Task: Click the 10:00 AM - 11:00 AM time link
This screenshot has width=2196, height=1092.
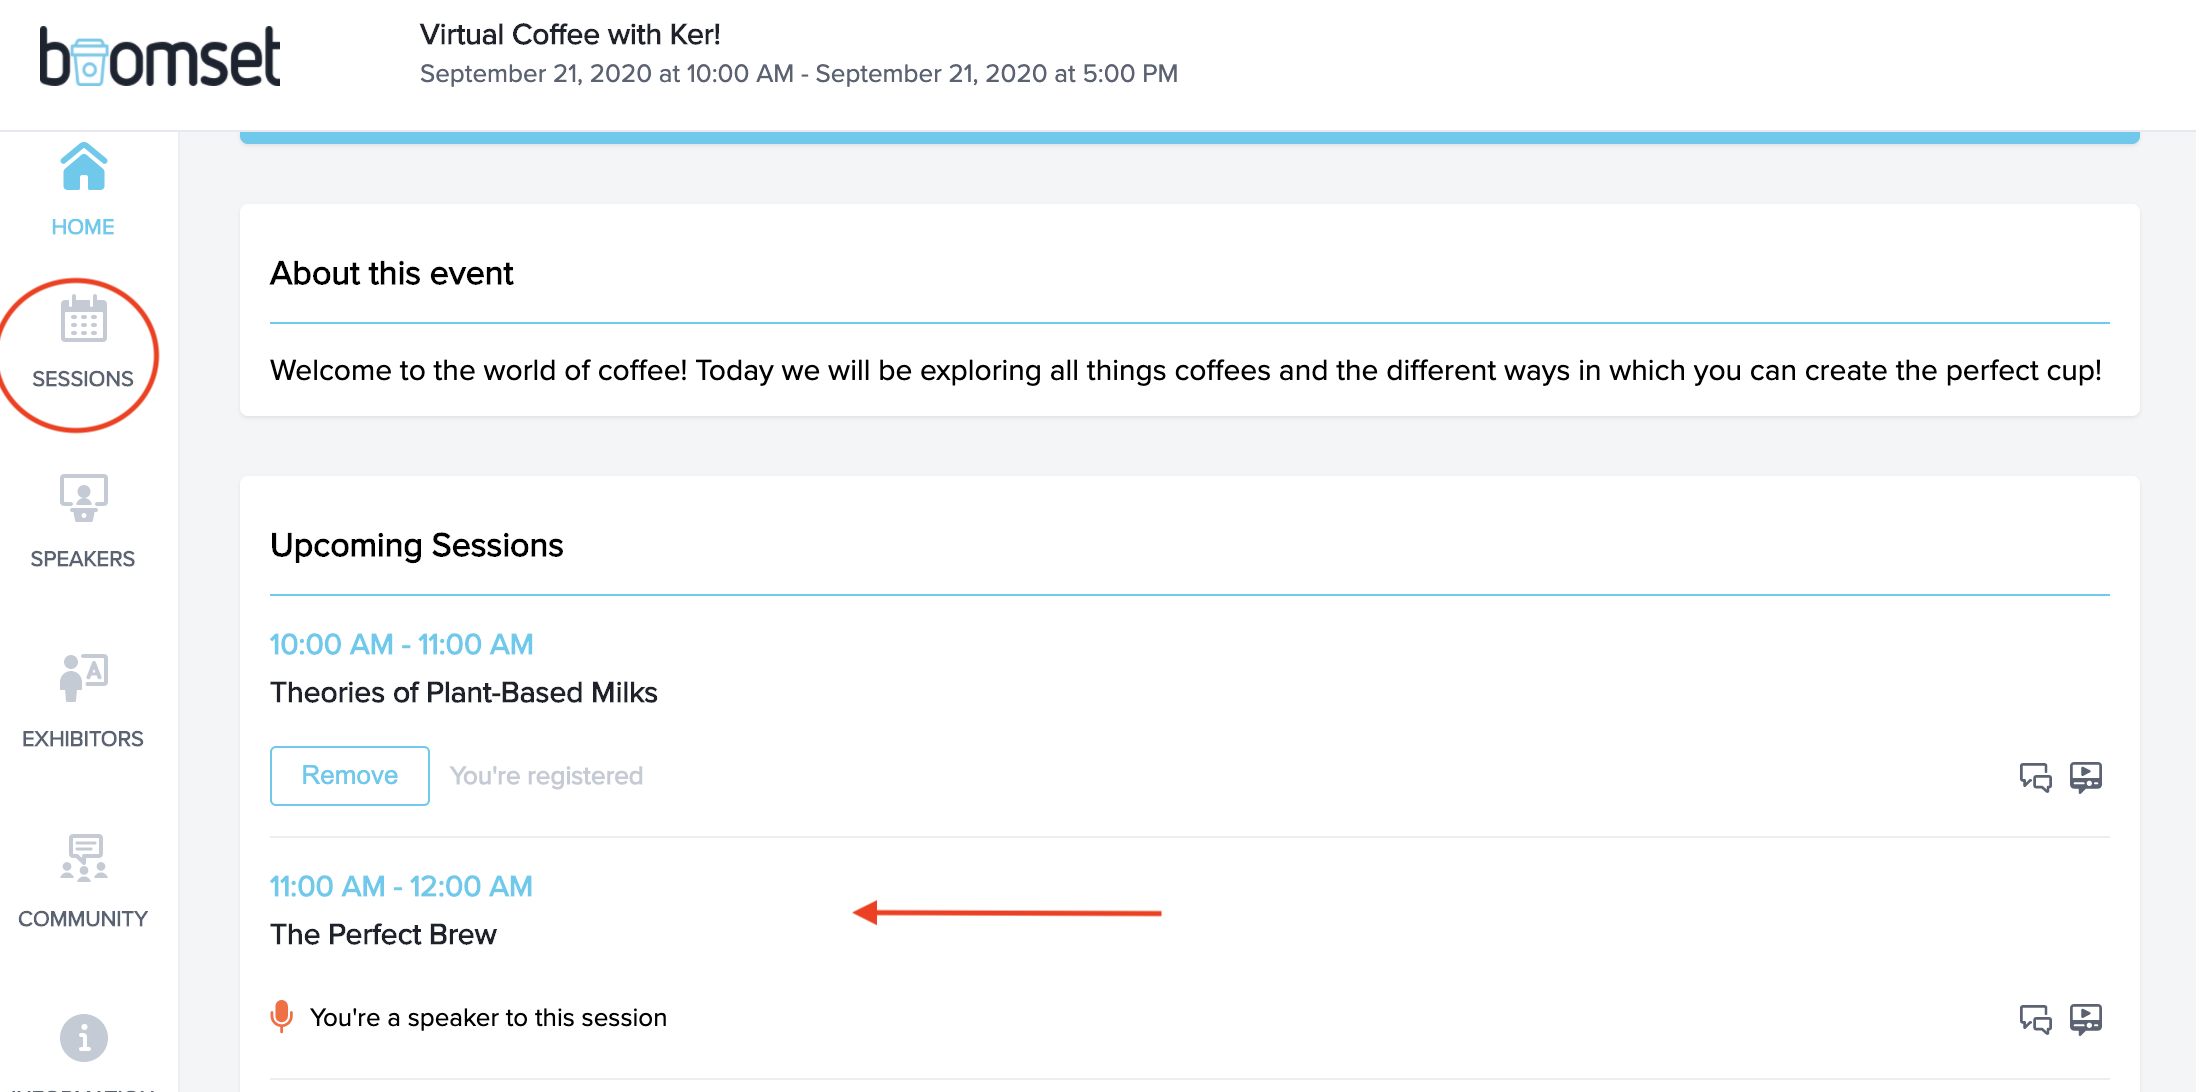Action: click(401, 645)
